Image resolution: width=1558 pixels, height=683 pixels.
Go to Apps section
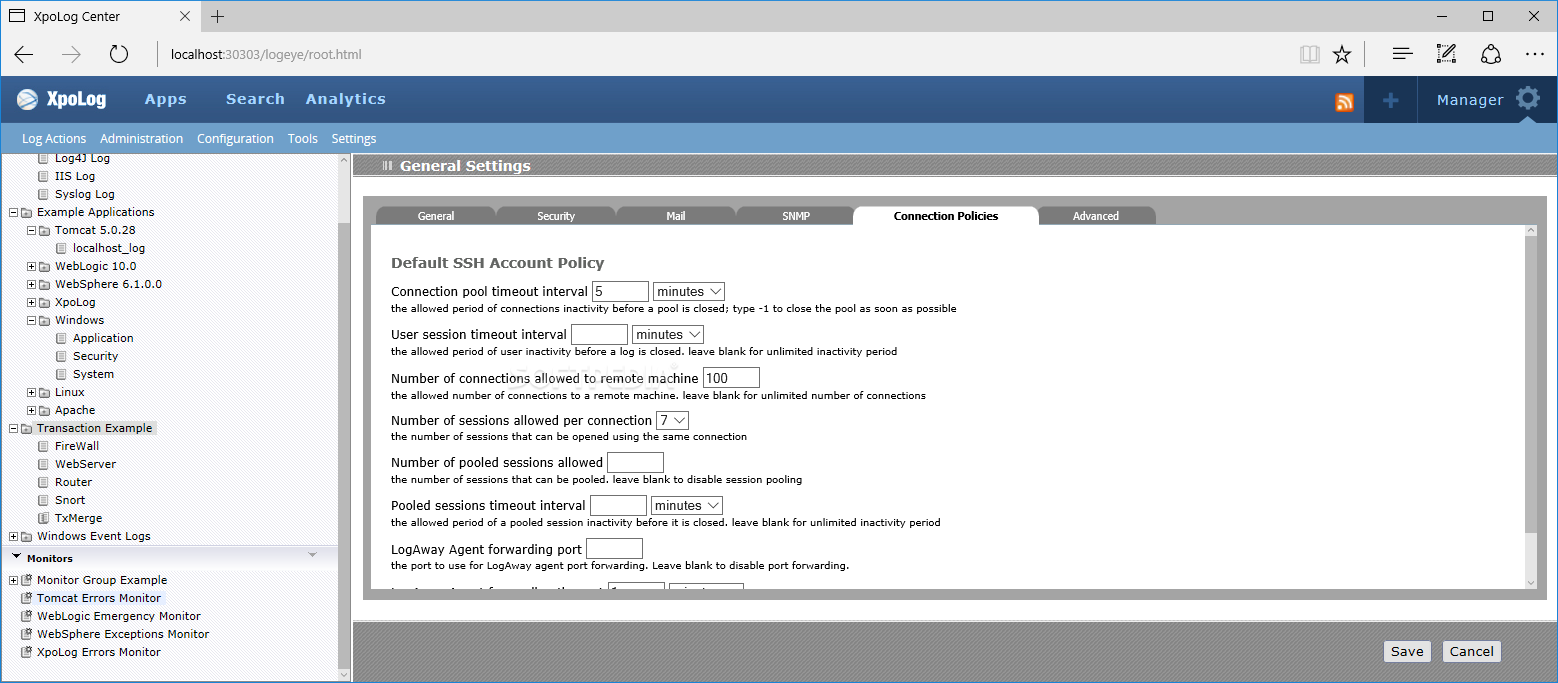click(x=166, y=99)
